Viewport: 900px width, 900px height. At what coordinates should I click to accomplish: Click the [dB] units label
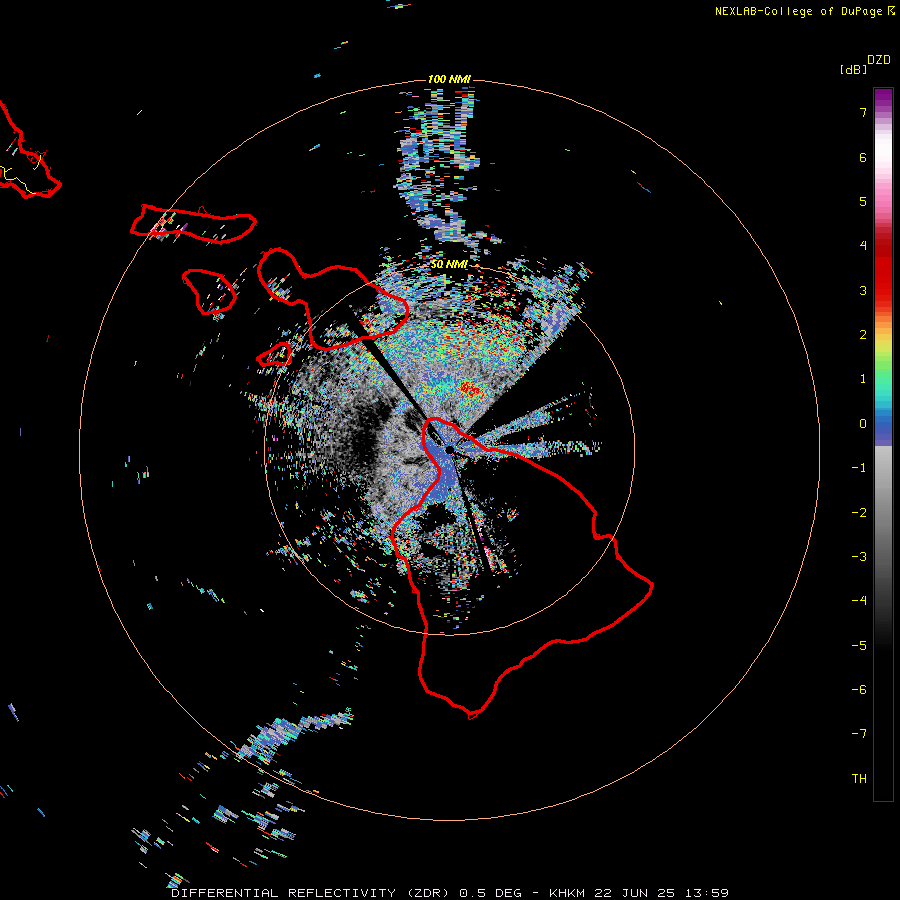coord(853,69)
